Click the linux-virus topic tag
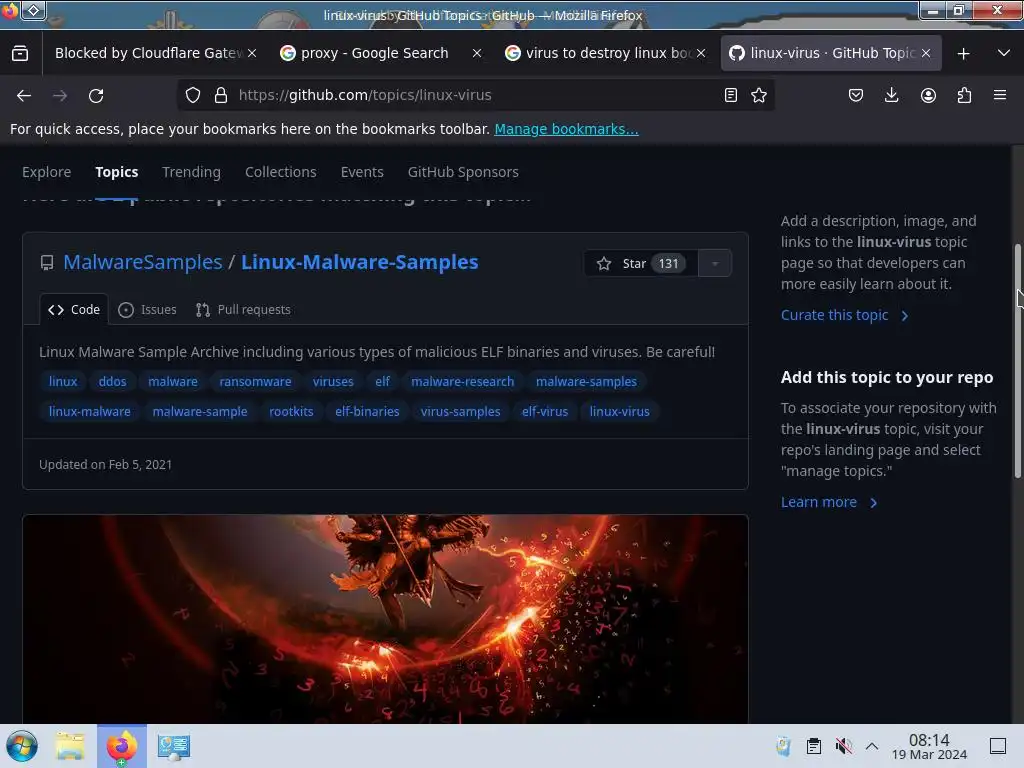This screenshot has height=768, width=1024. point(620,411)
